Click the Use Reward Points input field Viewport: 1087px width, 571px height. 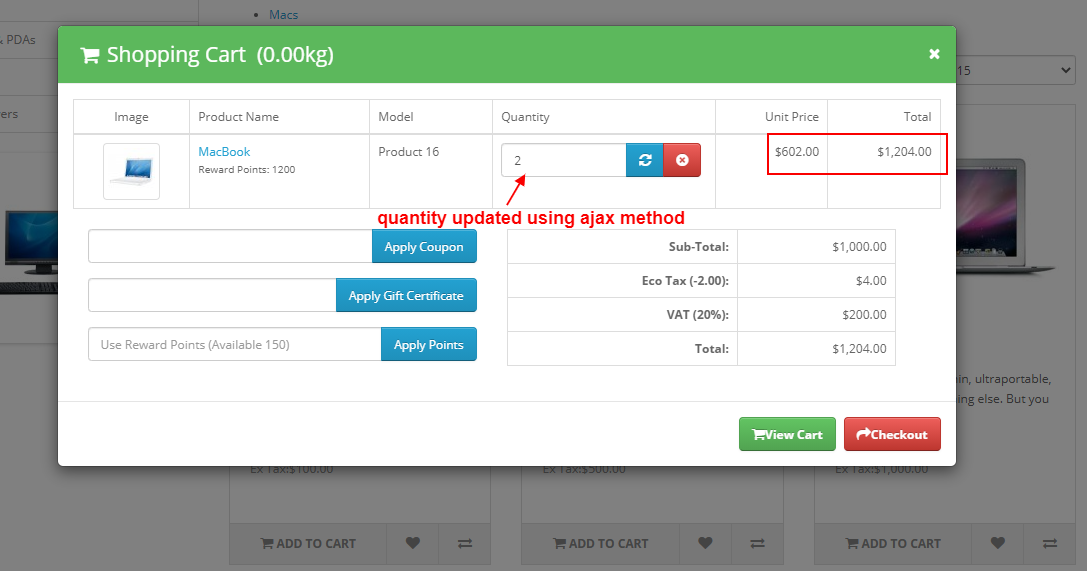coord(234,345)
